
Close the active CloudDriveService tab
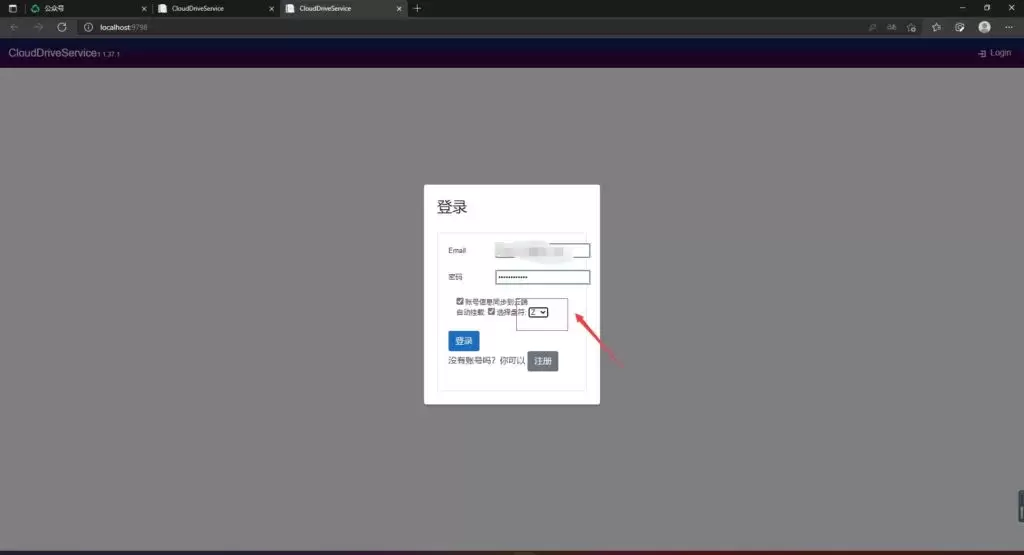point(399,8)
